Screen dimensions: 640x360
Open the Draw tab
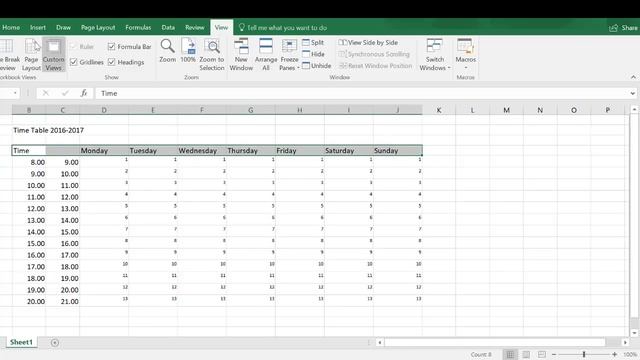click(x=63, y=27)
